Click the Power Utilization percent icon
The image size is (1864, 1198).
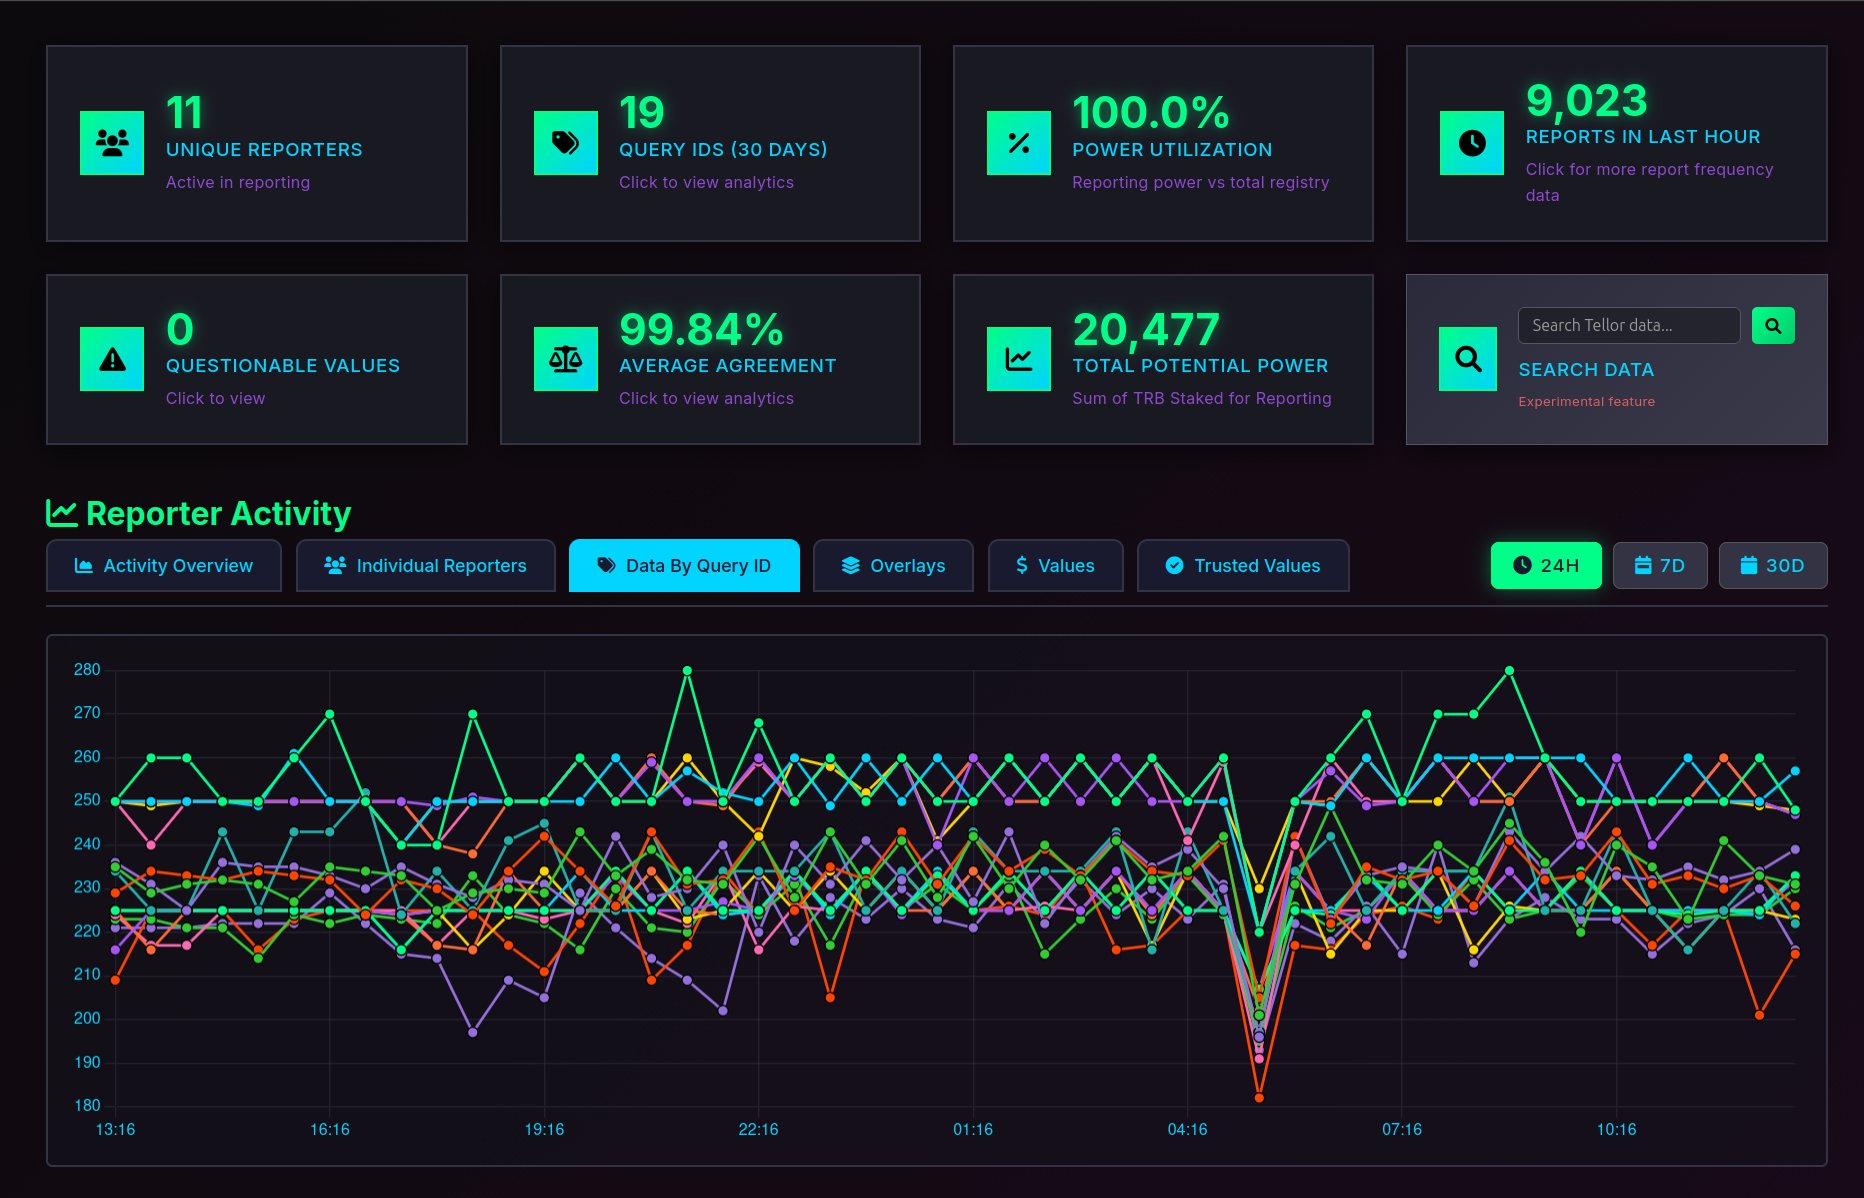[1019, 143]
